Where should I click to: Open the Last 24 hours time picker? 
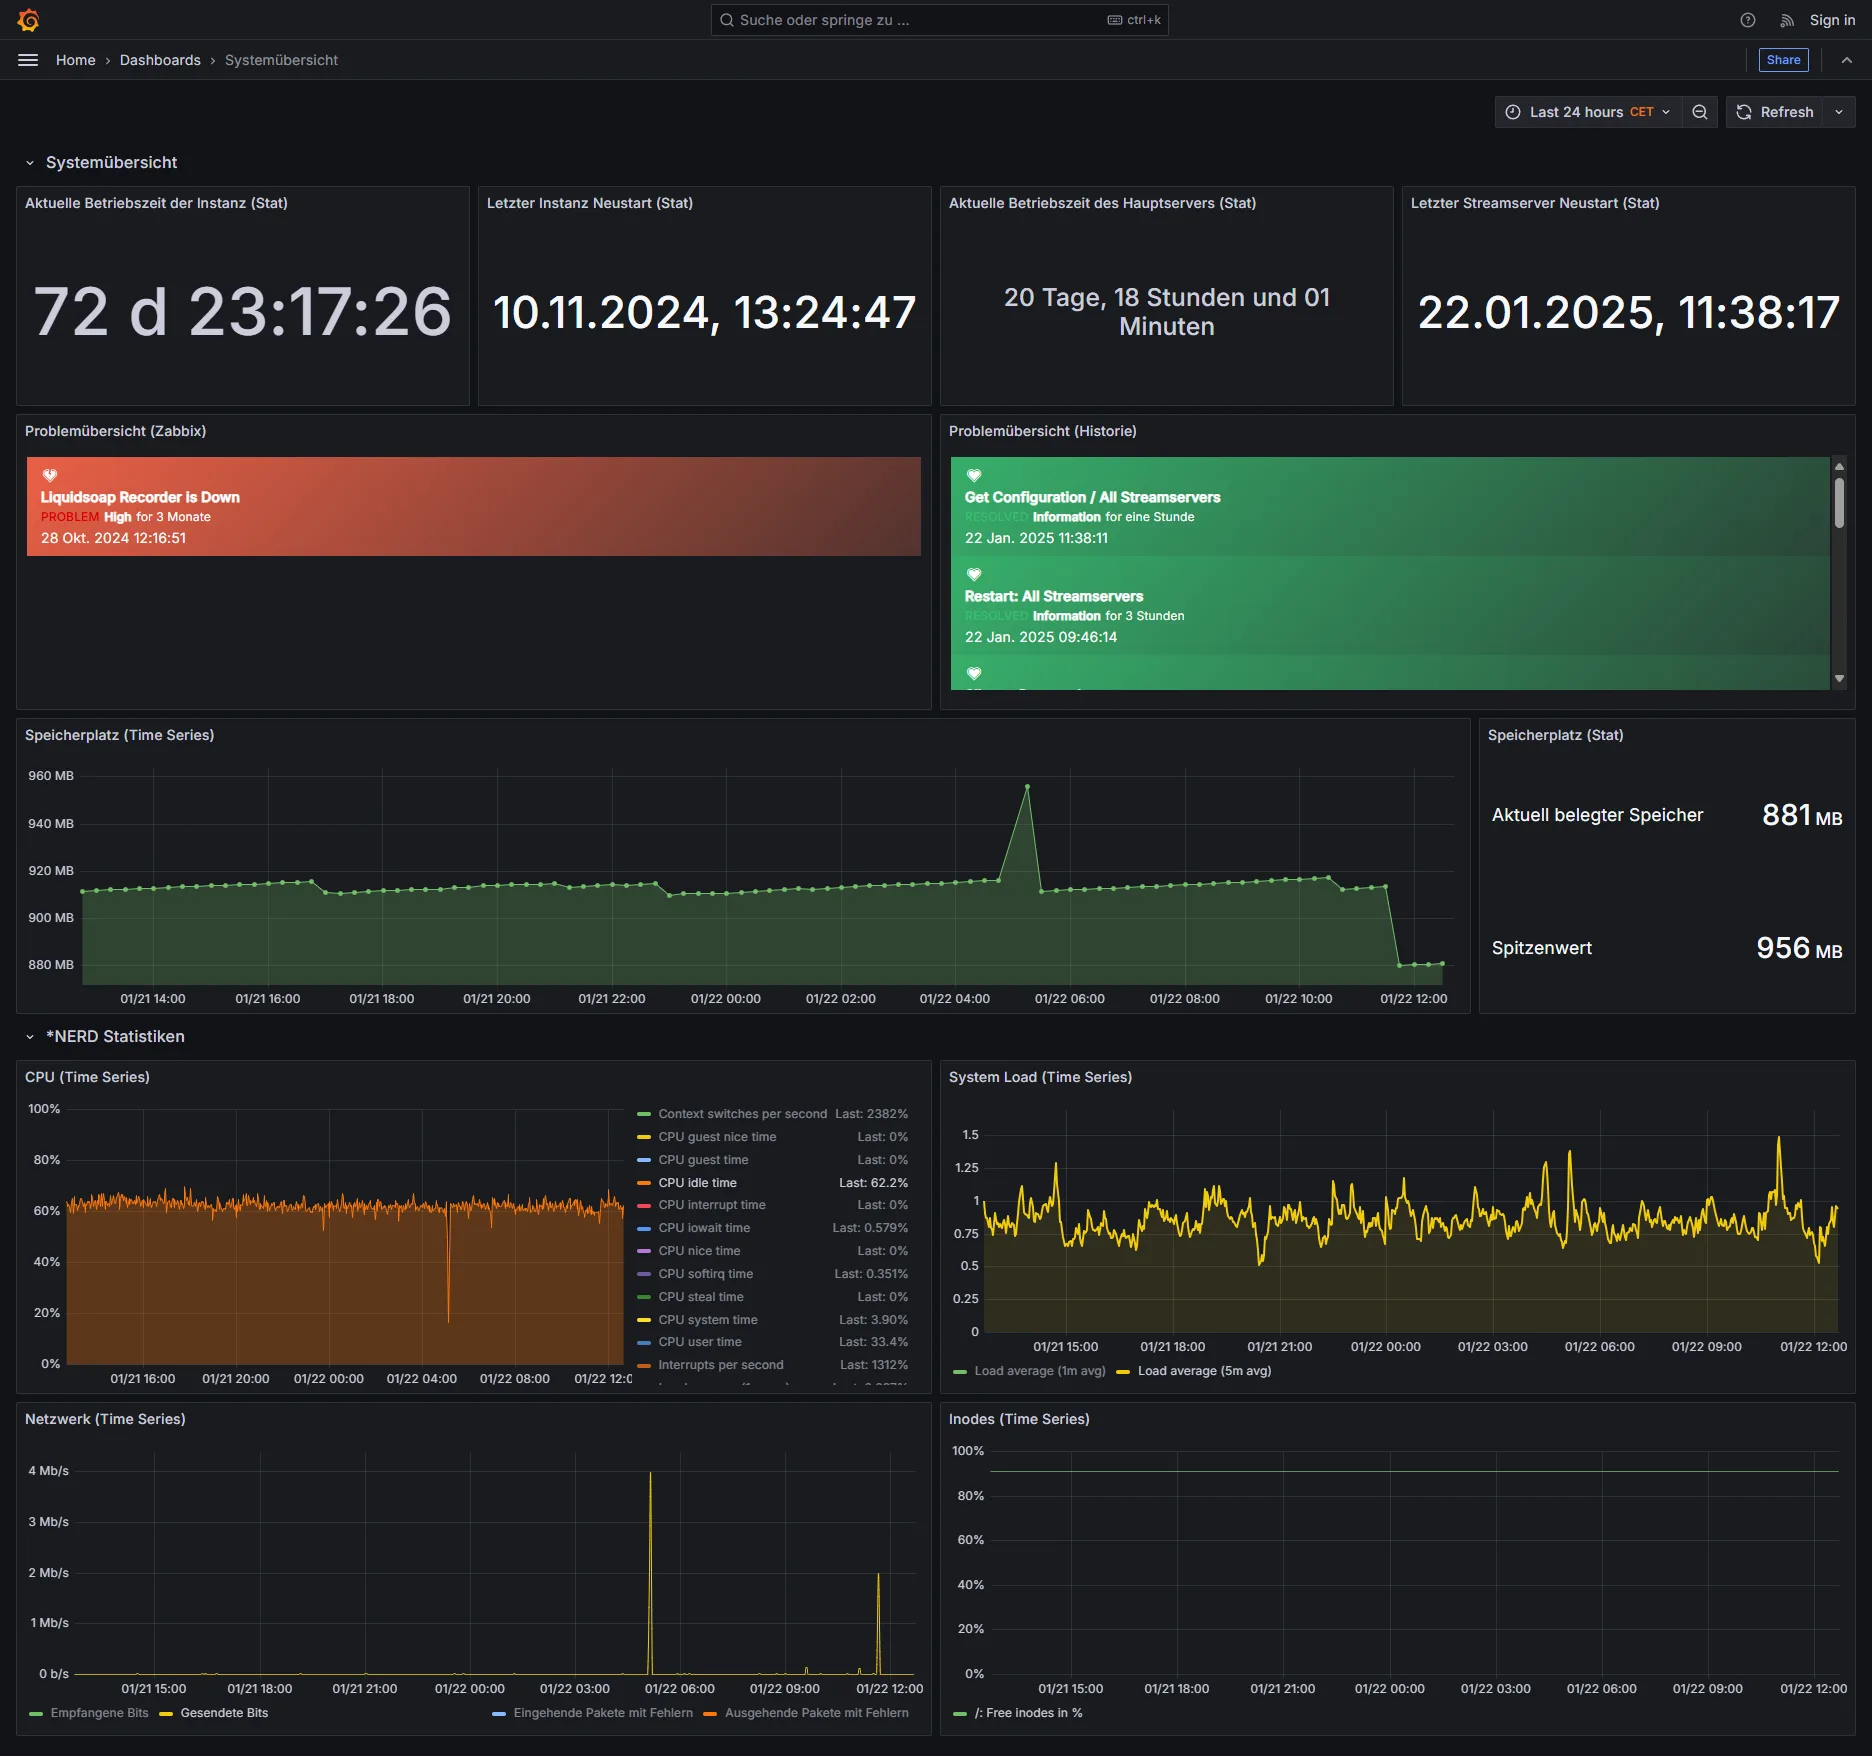tap(1588, 112)
